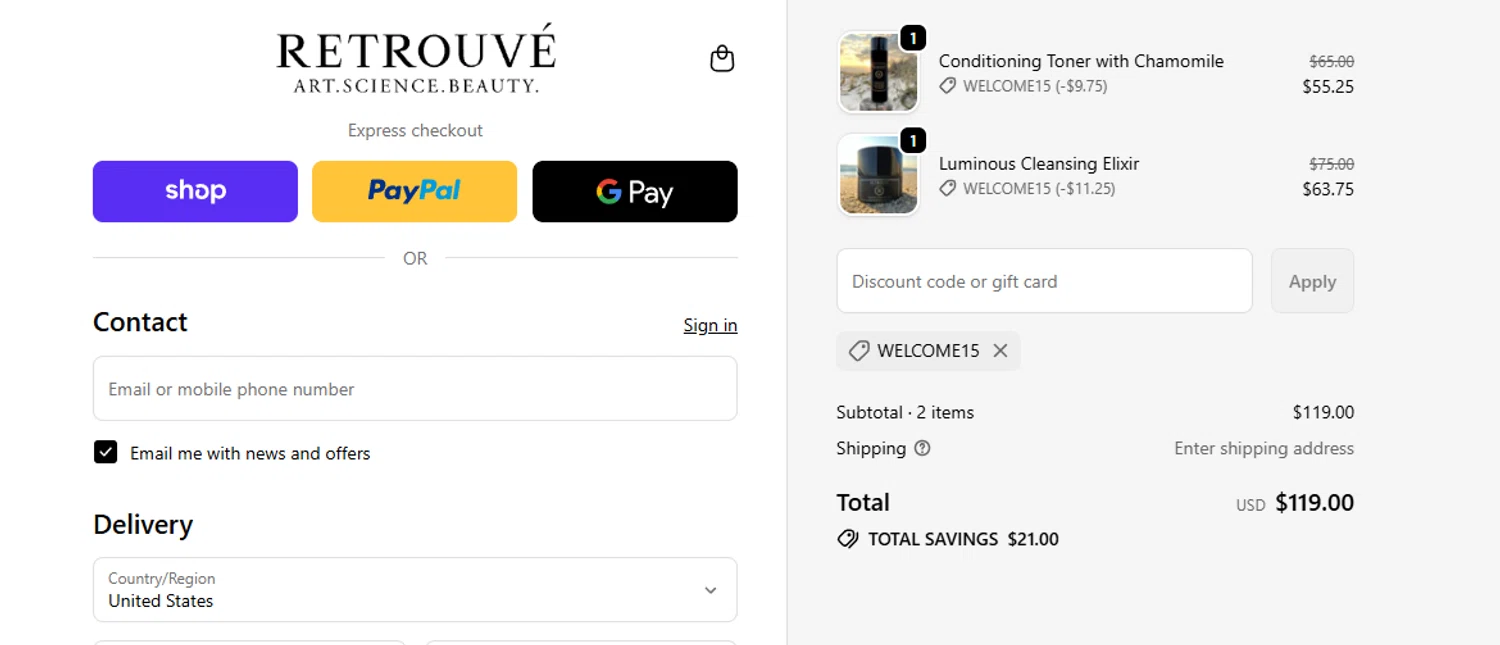Screen dimensions: 1500x645
Task: Click the Retrouvé store logo
Action: tap(415, 59)
